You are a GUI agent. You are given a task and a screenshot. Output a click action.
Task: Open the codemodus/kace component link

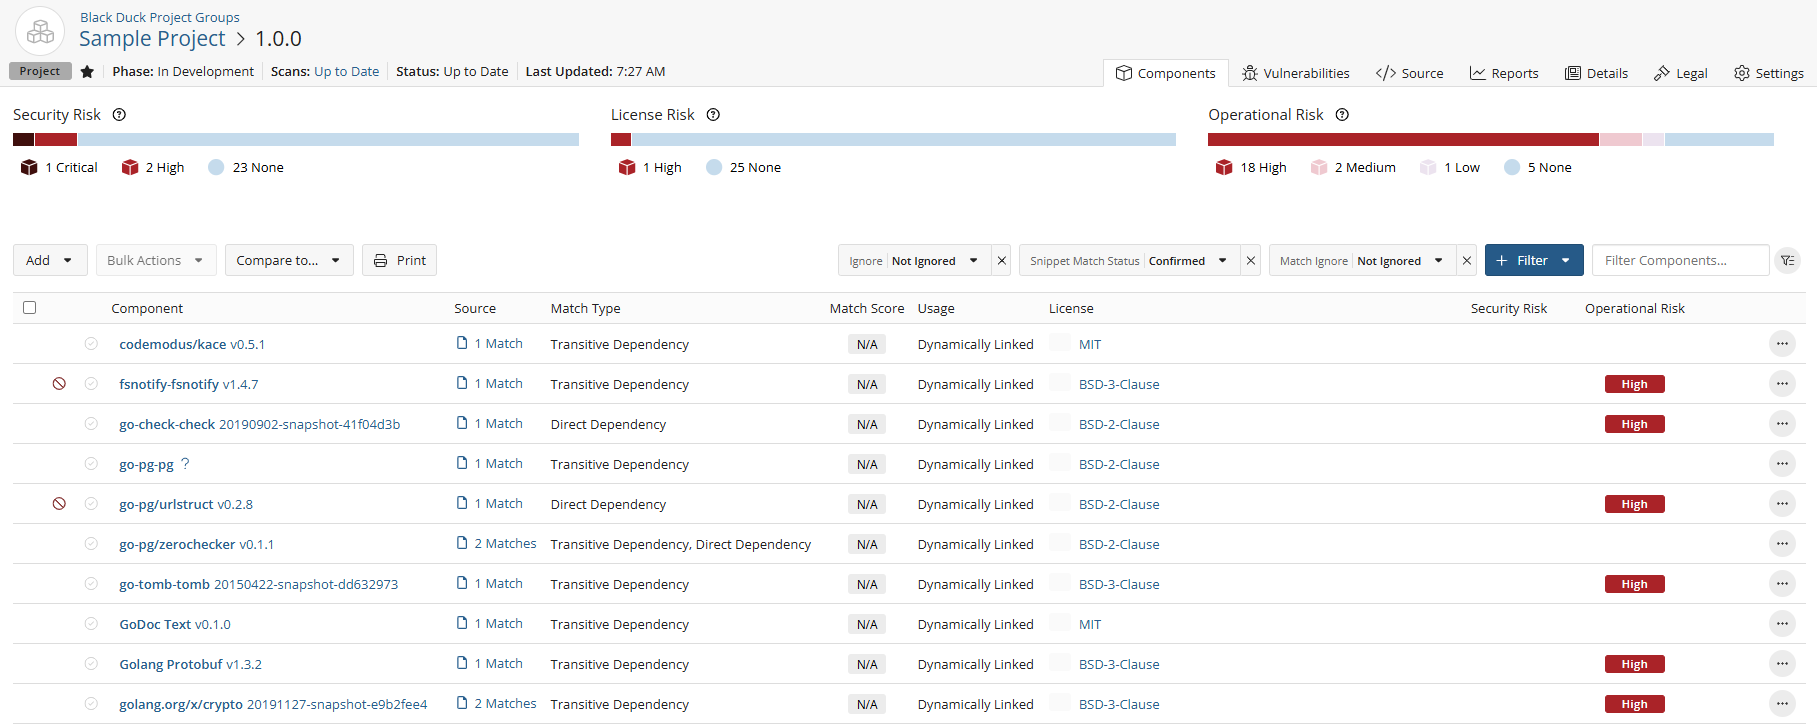click(x=173, y=344)
